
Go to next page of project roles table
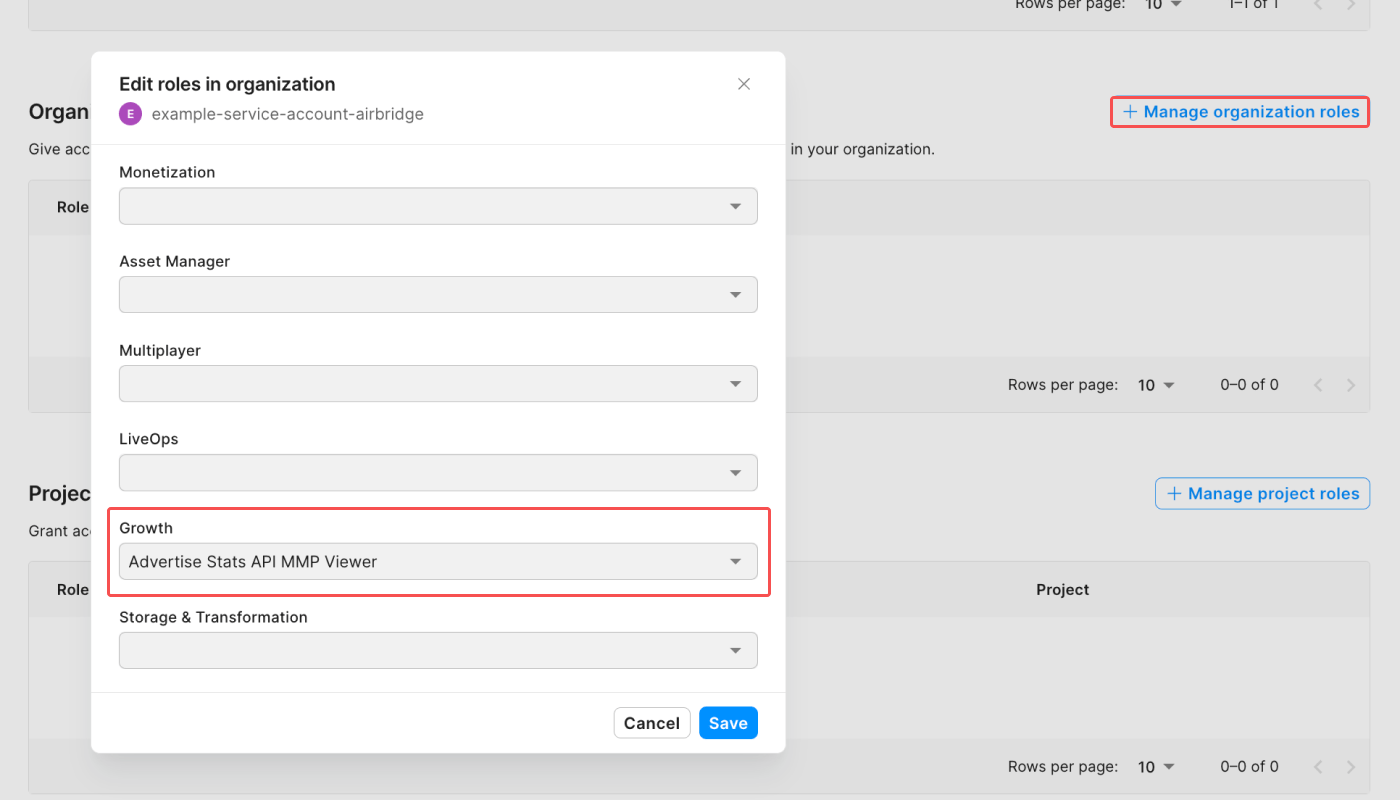1351,767
